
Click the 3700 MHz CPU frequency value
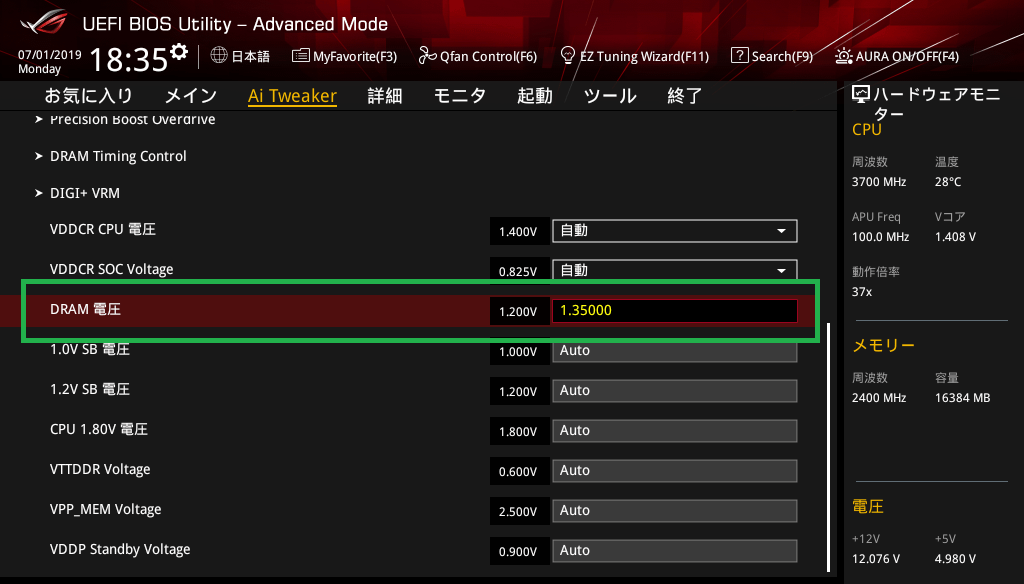879,182
